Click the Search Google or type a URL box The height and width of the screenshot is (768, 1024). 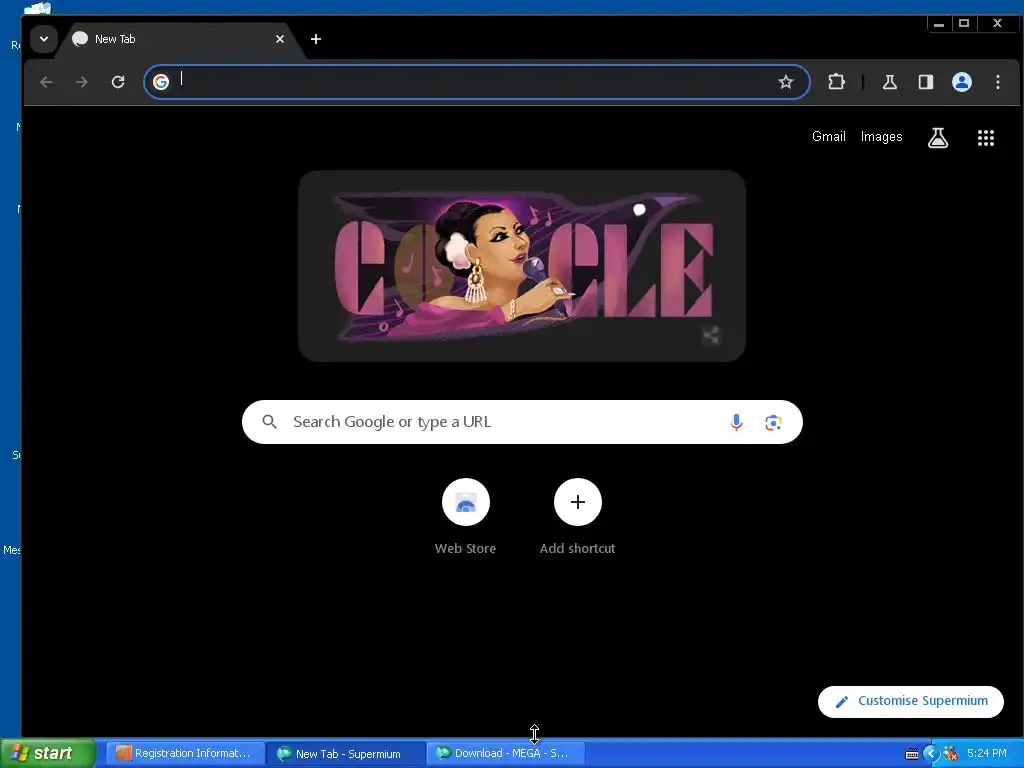point(522,422)
